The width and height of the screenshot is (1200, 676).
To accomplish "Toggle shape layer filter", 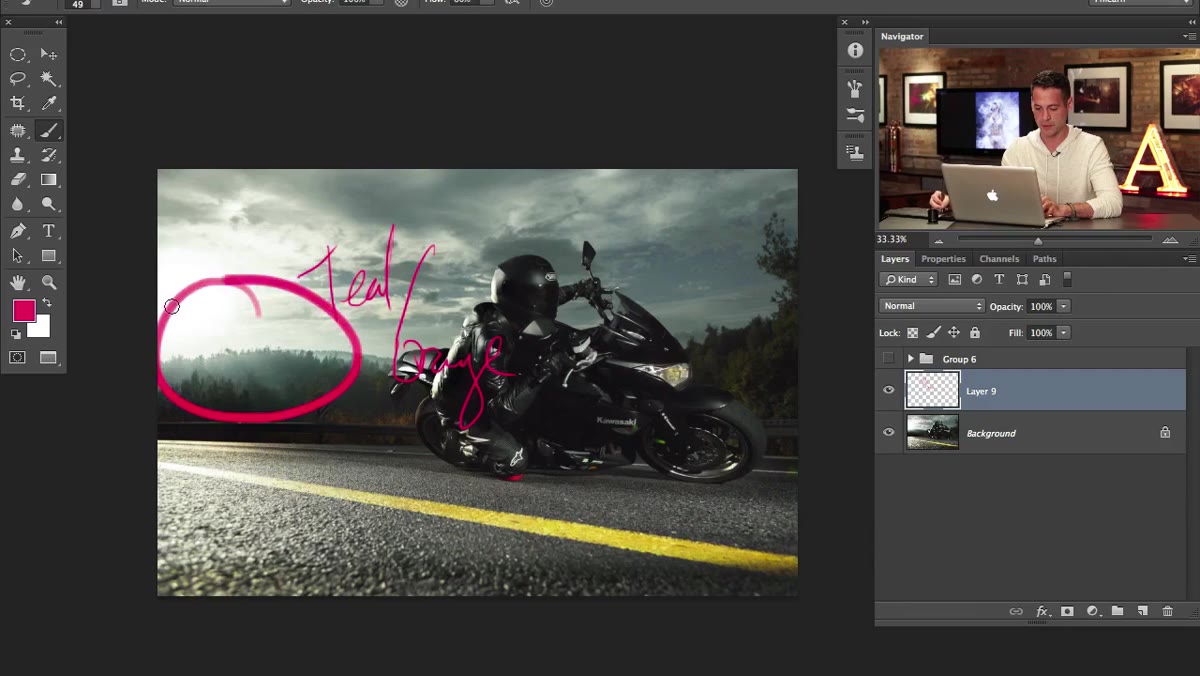I will pos(1022,280).
